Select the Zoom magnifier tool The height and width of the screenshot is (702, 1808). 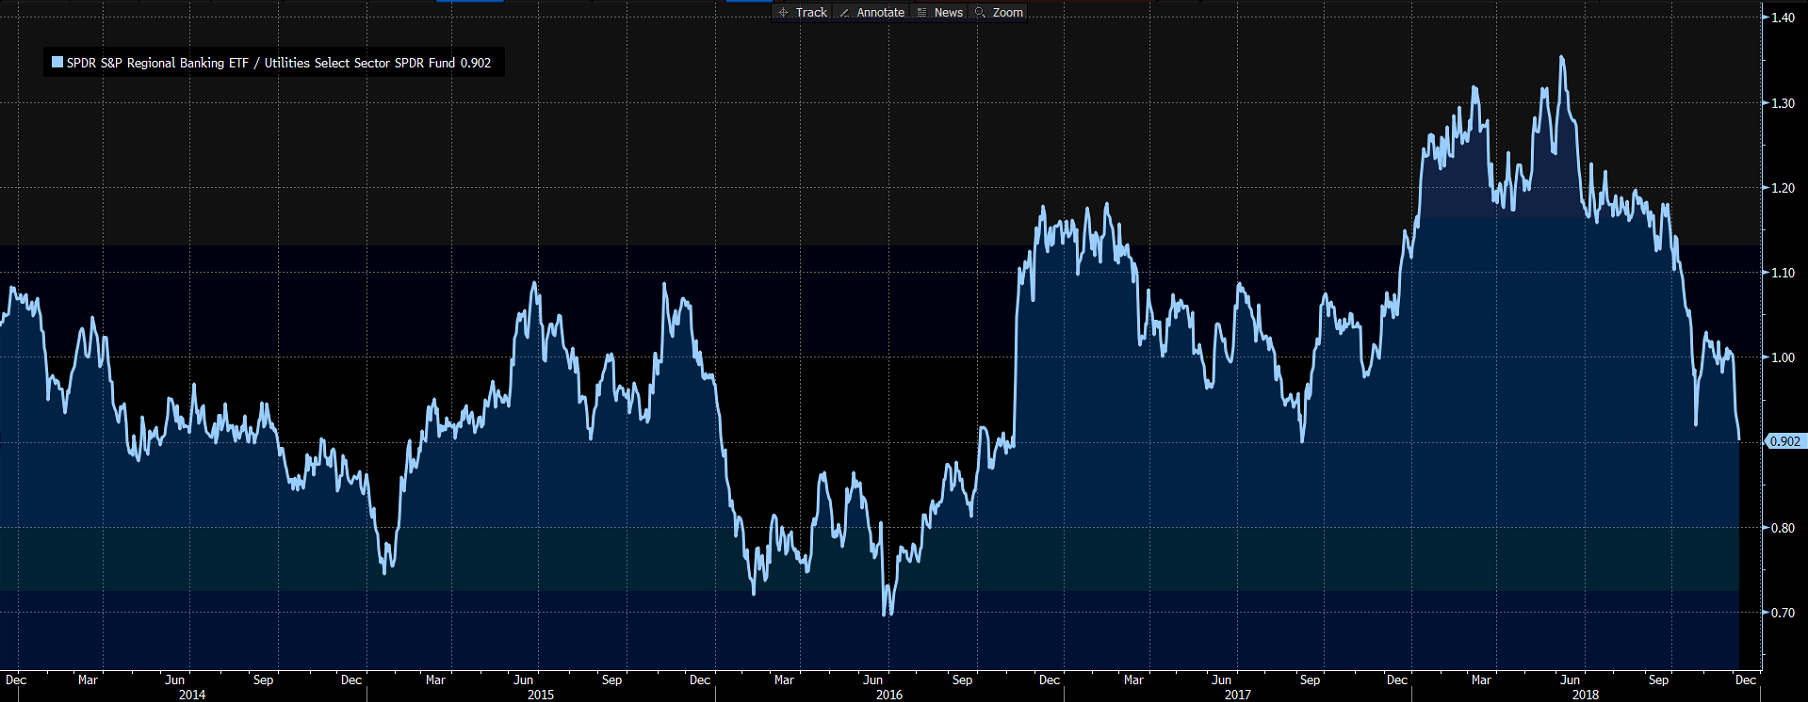click(999, 12)
